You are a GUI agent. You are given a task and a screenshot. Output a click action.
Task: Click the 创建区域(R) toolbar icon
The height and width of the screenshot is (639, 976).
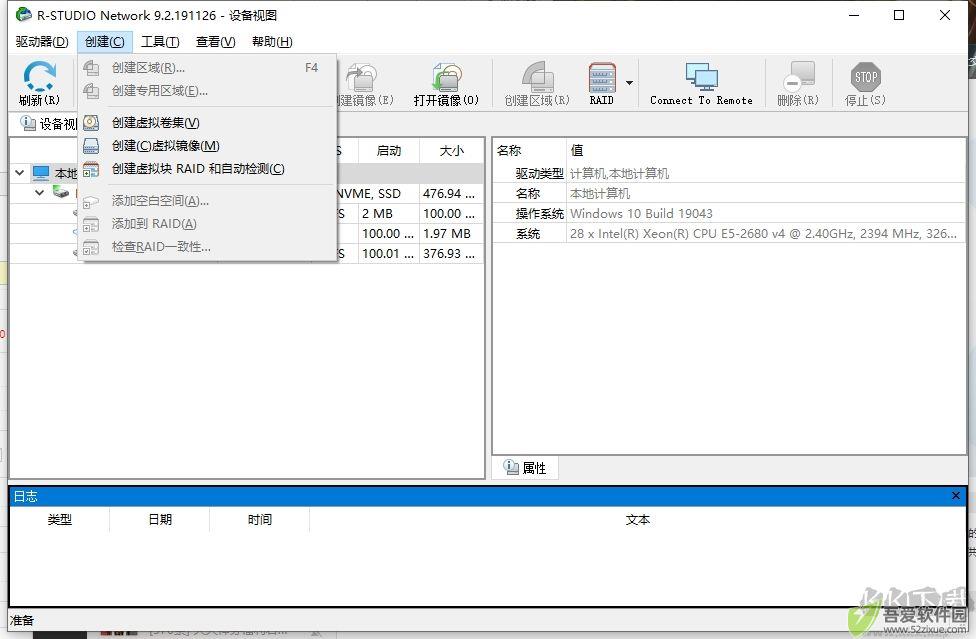(537, 83)
